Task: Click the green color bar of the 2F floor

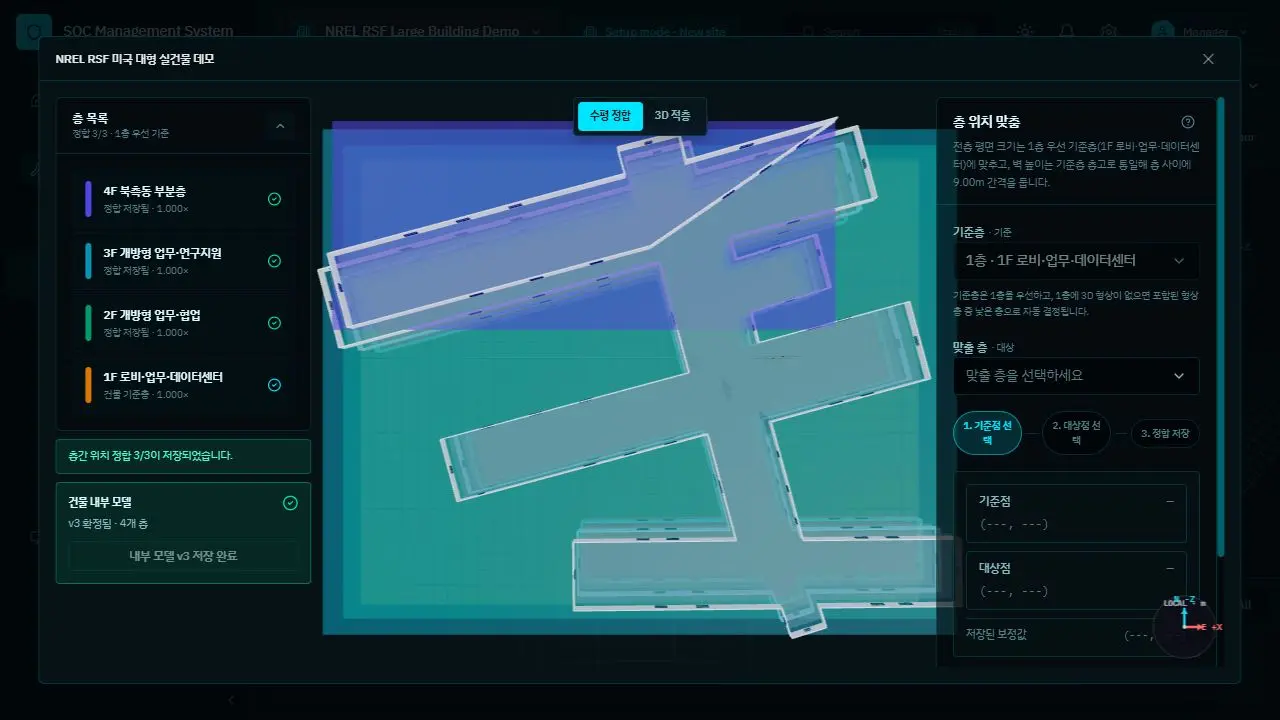Action: pos(88,323)
